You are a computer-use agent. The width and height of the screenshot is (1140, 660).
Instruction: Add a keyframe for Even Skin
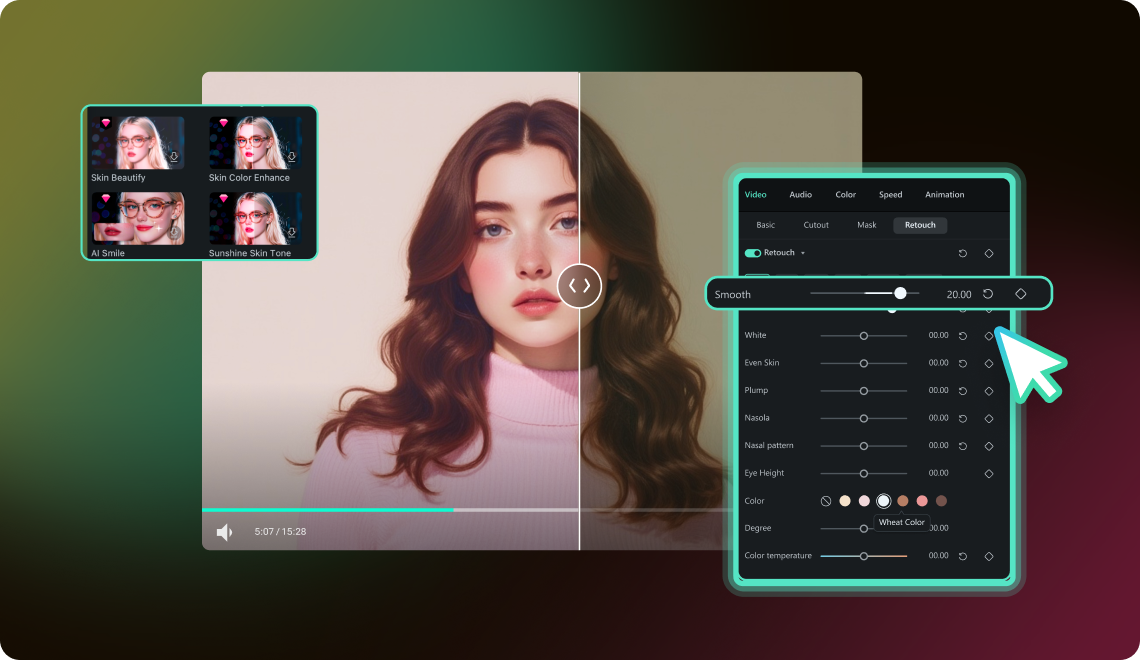[x=989, y=363]
